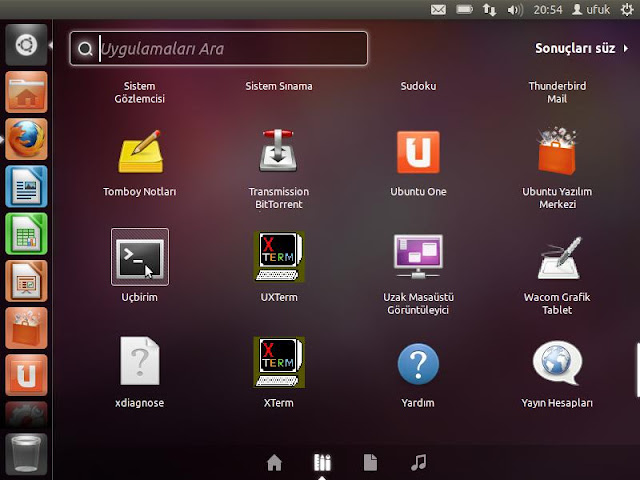Launch Transmission BitTorrent
This screenshot has width=640, height=480.
[x=278, y=151]
